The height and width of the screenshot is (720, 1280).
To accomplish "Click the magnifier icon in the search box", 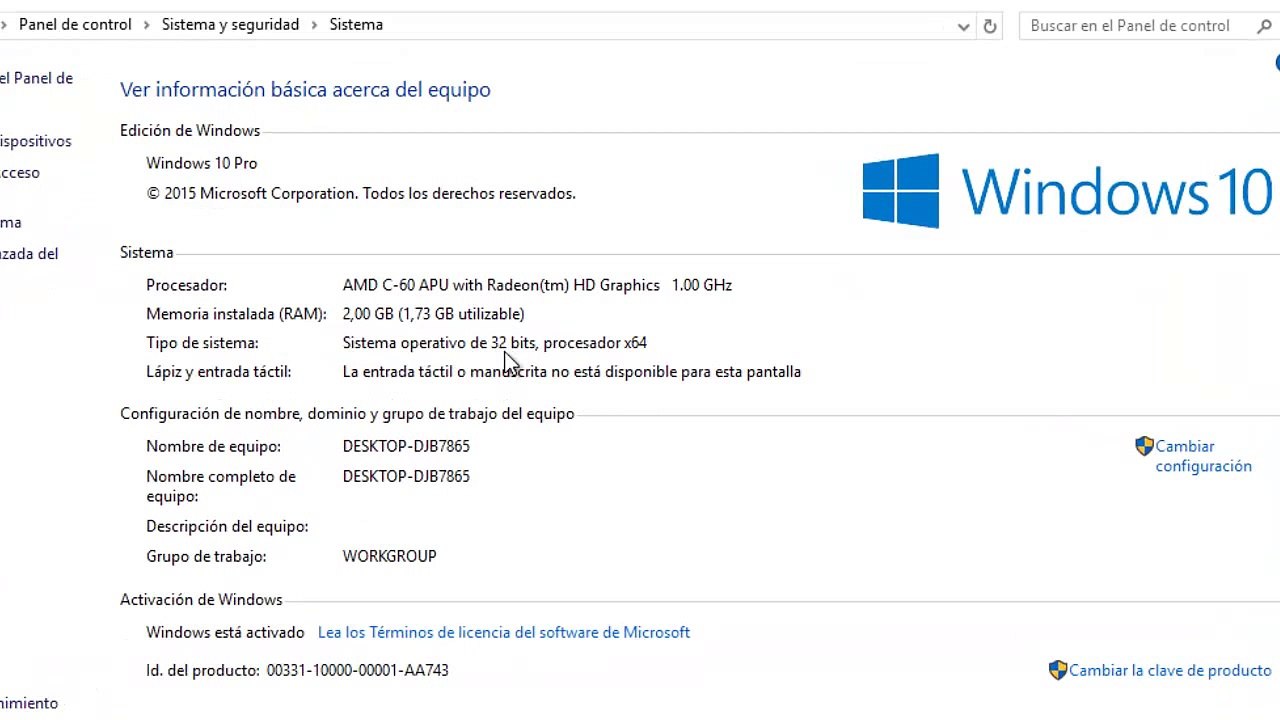I will pos(1264,26).
